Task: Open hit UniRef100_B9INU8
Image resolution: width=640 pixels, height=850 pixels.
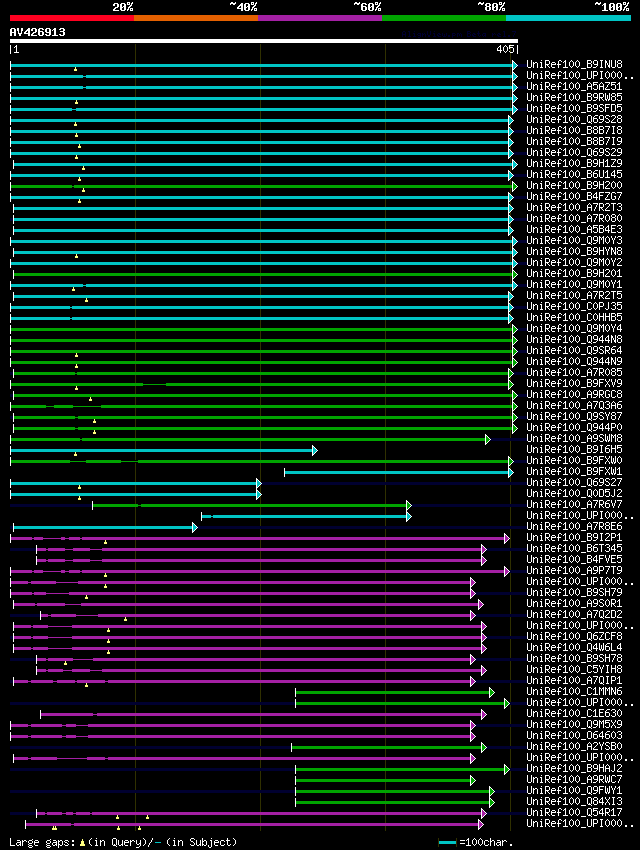Action: tap(574, 65)
